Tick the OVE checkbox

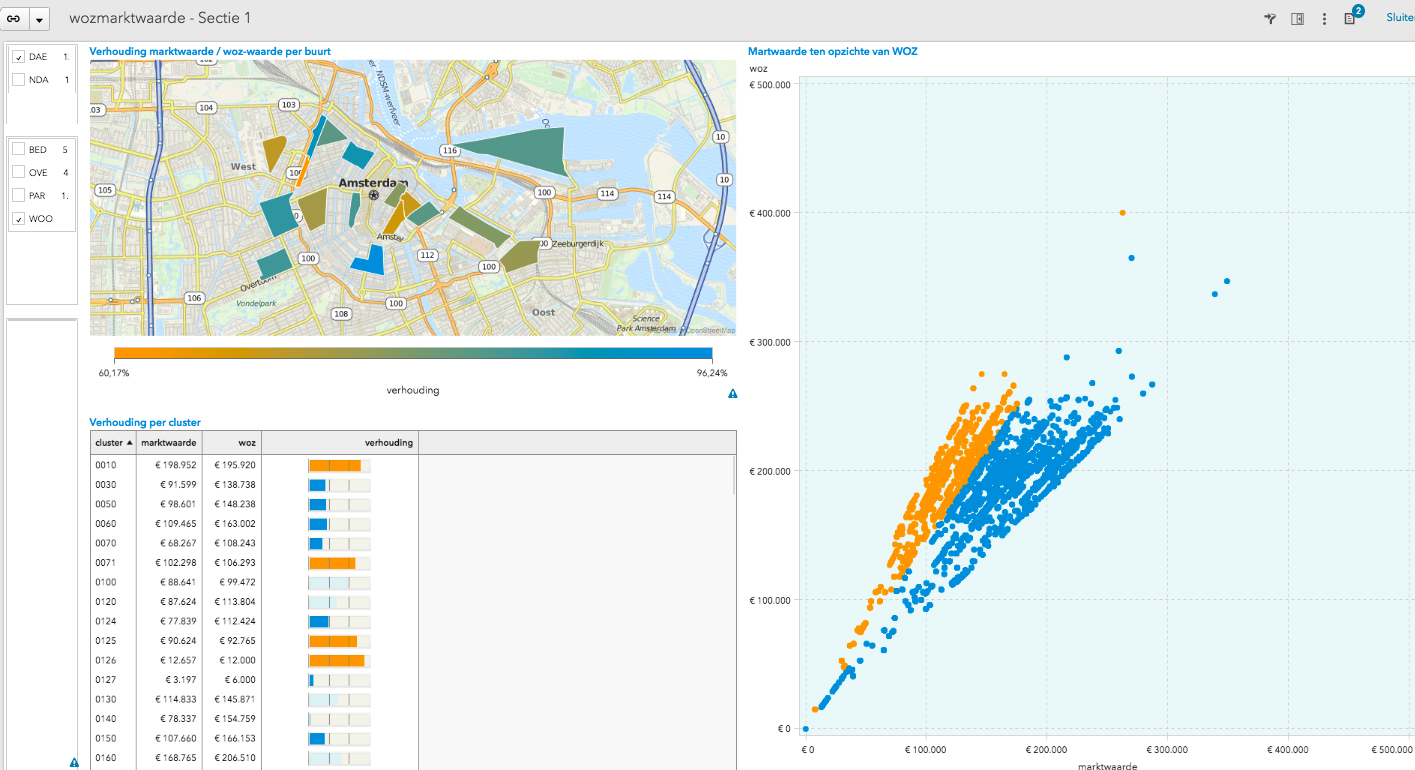tap(18, 172)
